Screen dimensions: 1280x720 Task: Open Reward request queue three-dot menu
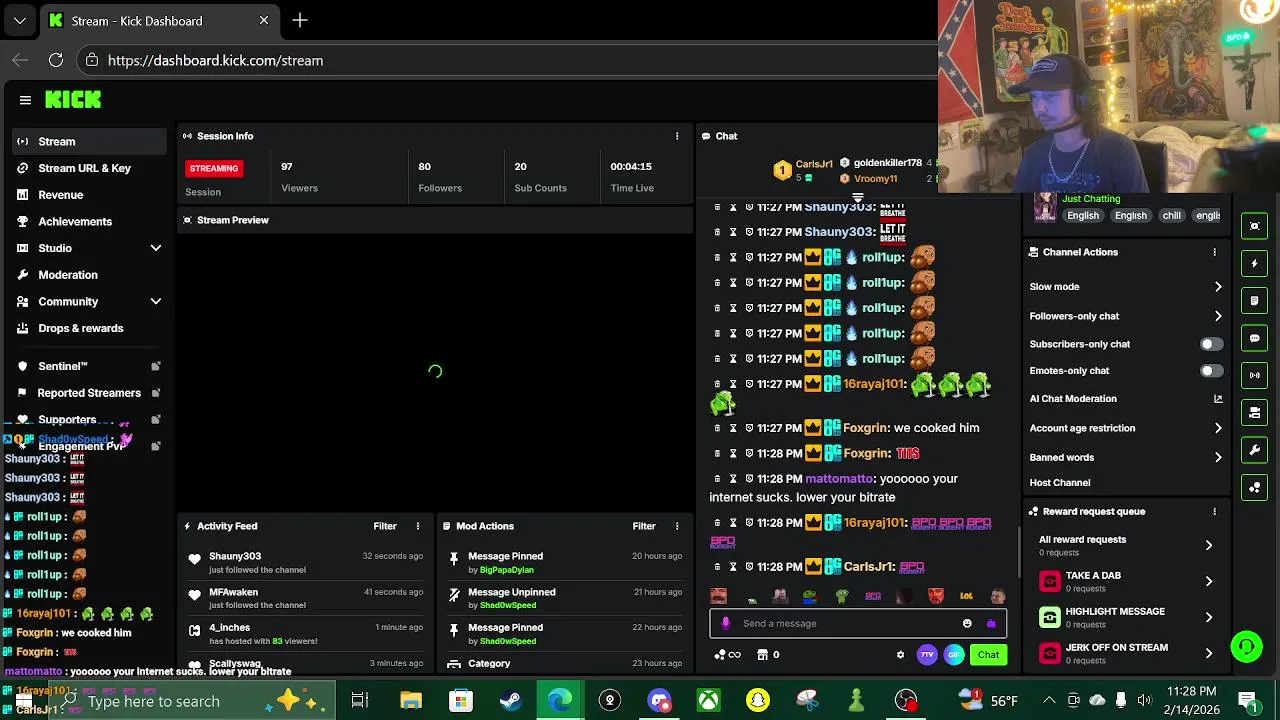click(1215, 511)
